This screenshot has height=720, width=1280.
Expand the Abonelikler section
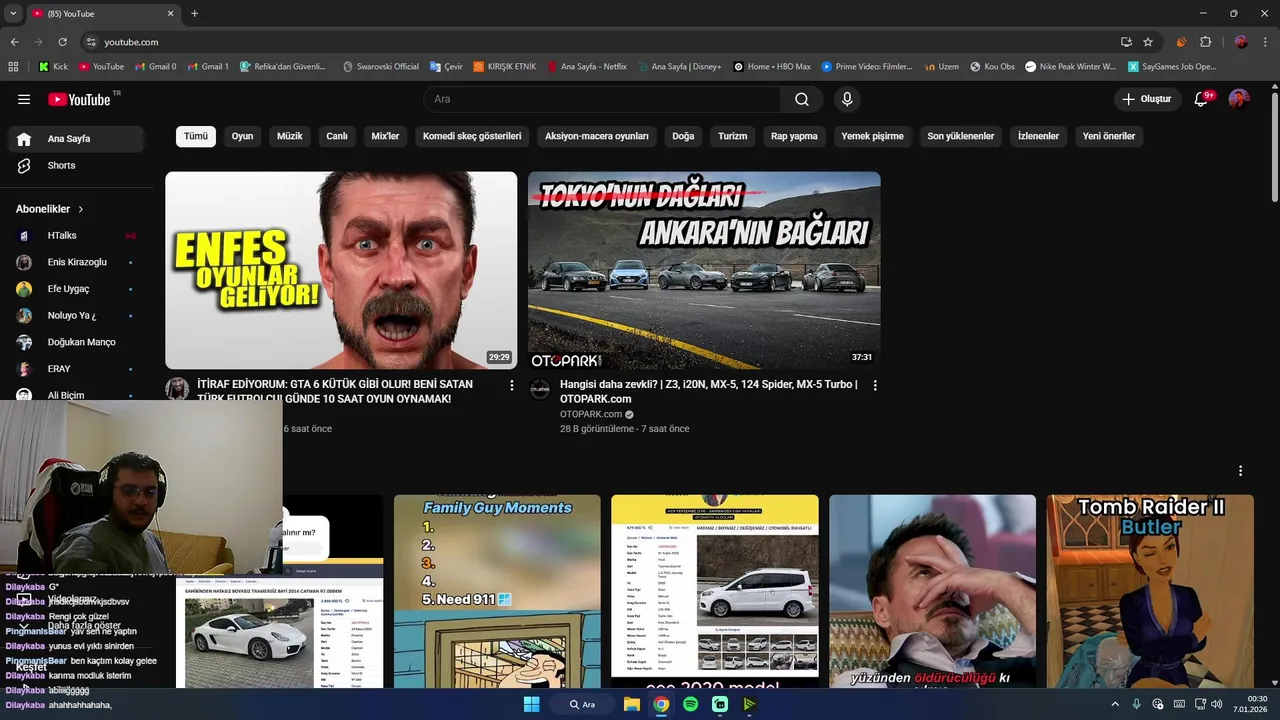50,209
